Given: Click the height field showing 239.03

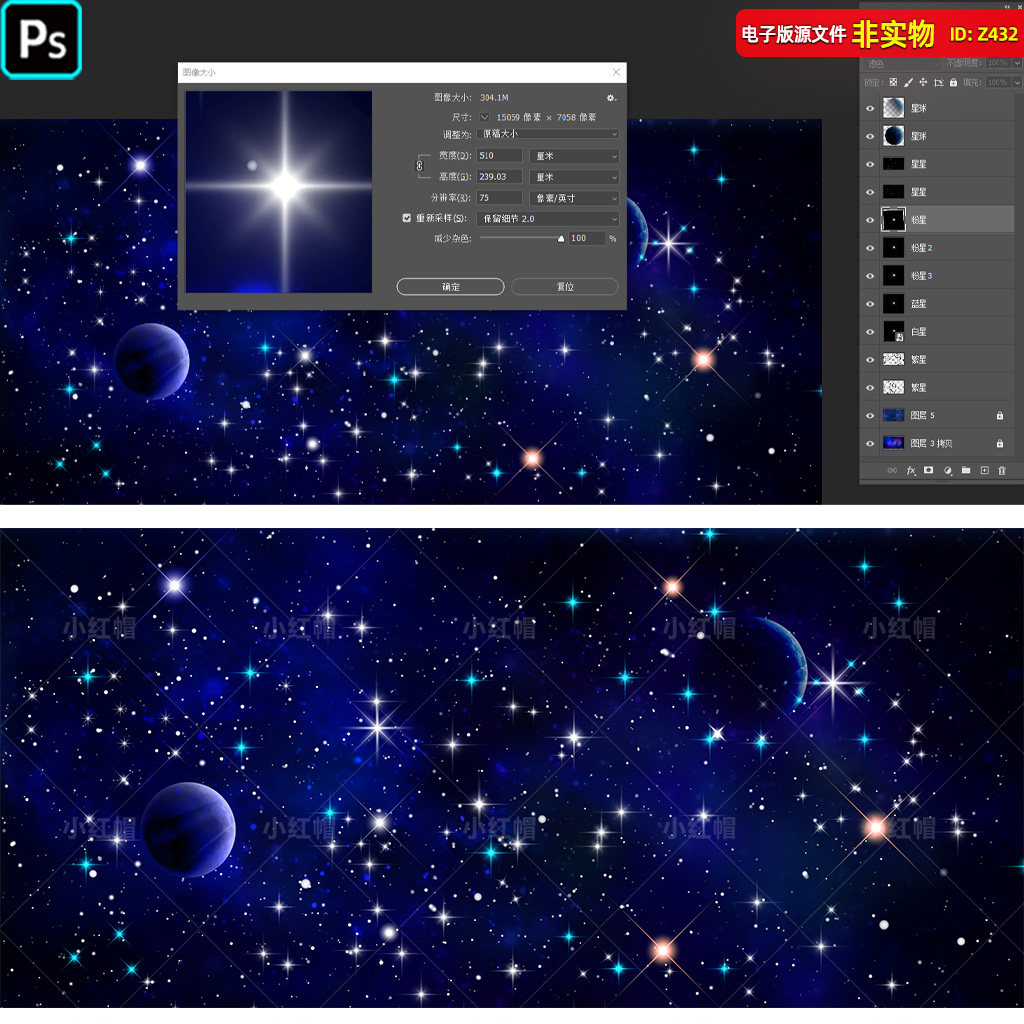Looking at the screenshot, I should [x=500, y=176].
